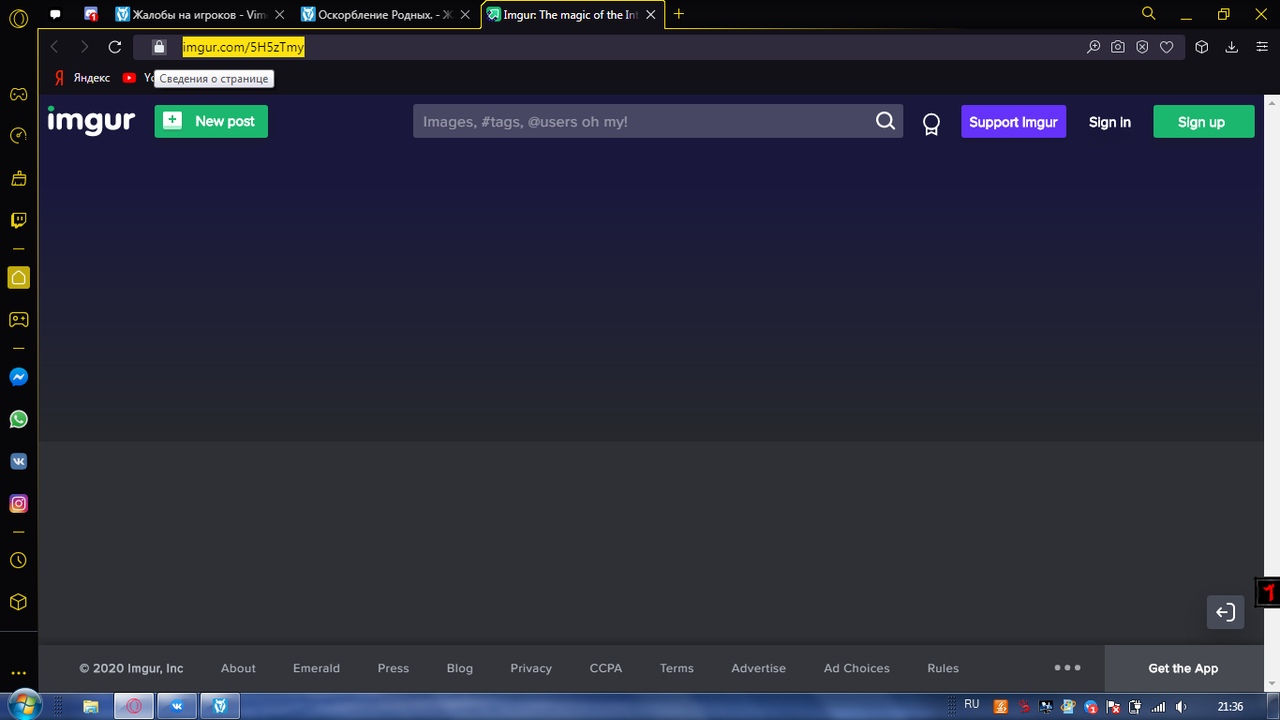Image resolution: width=1280 pixels, height=720 pixels.
Task: Click the Sign up button
Action: [1202, 122]
